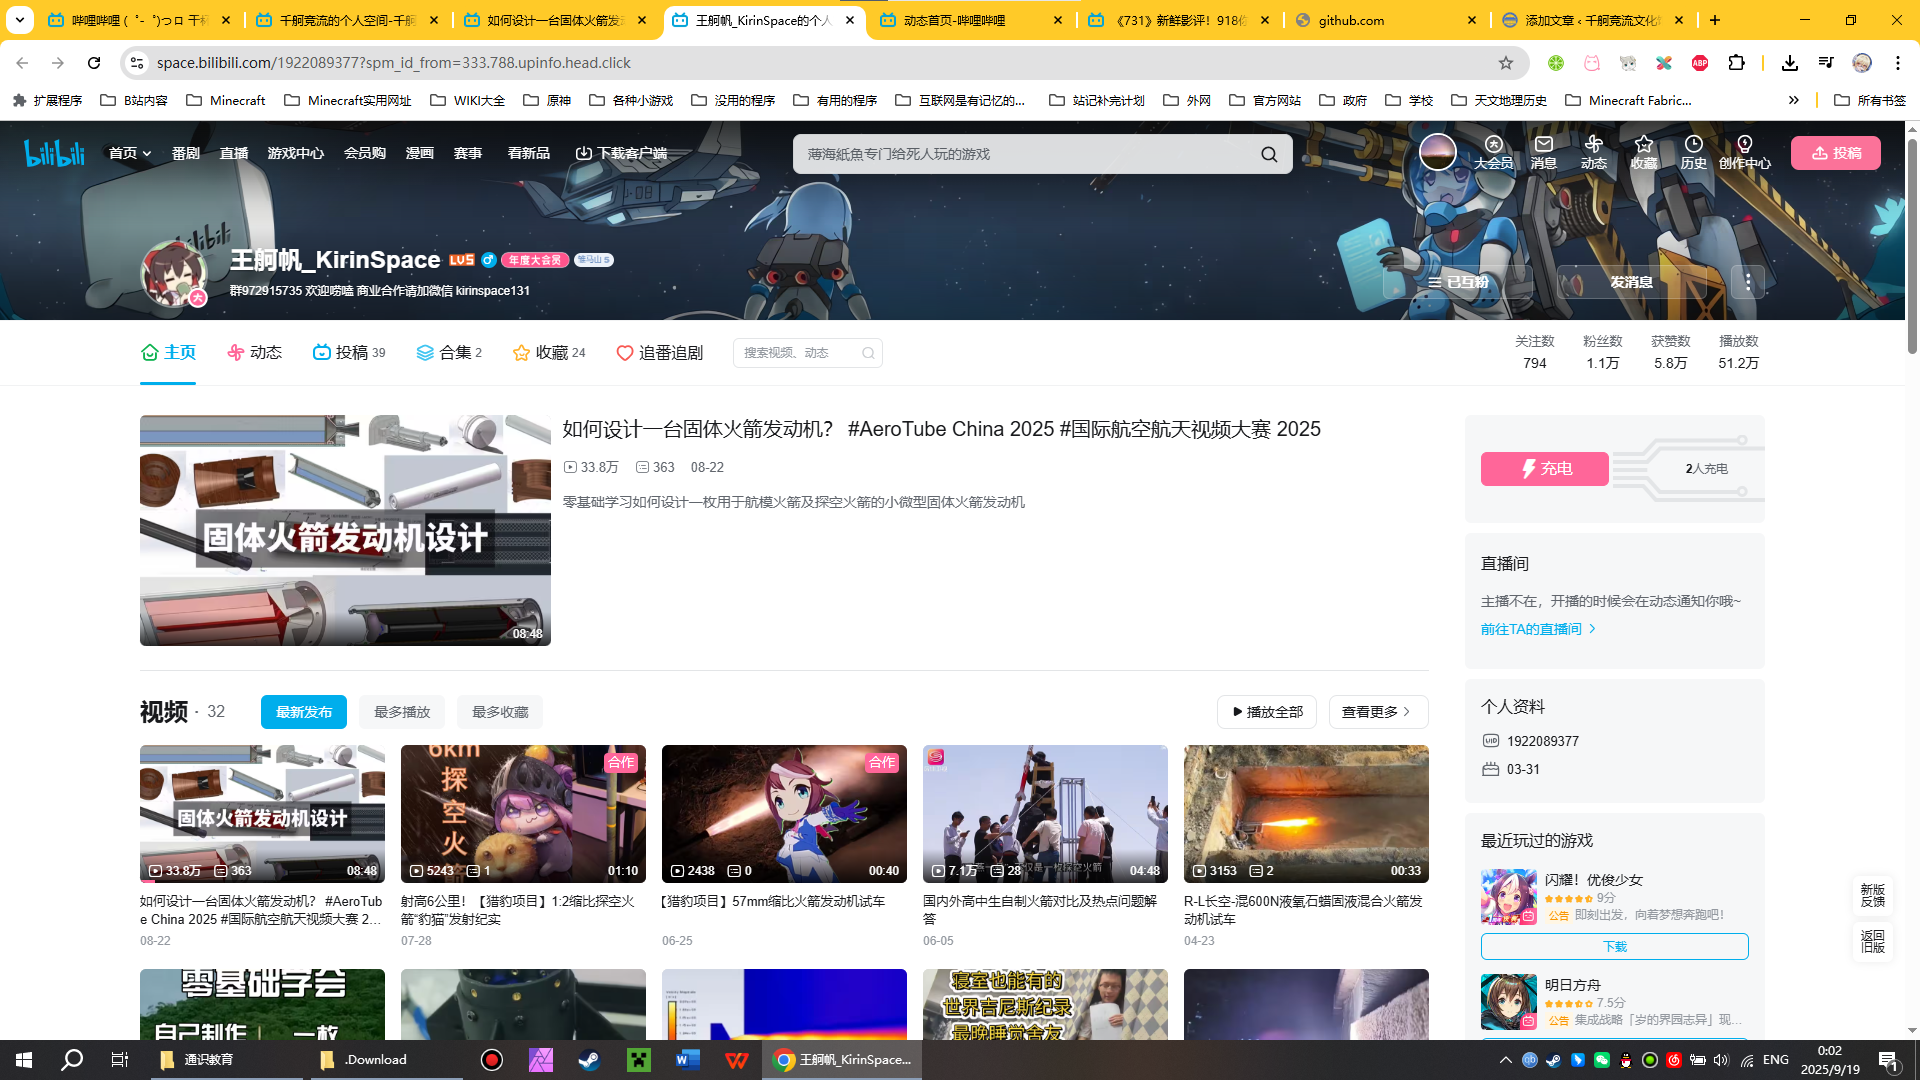The width and height of the screenshot is (1920, 1080).
Task: Launch Steam from the taskbar
Action: 589,1060
